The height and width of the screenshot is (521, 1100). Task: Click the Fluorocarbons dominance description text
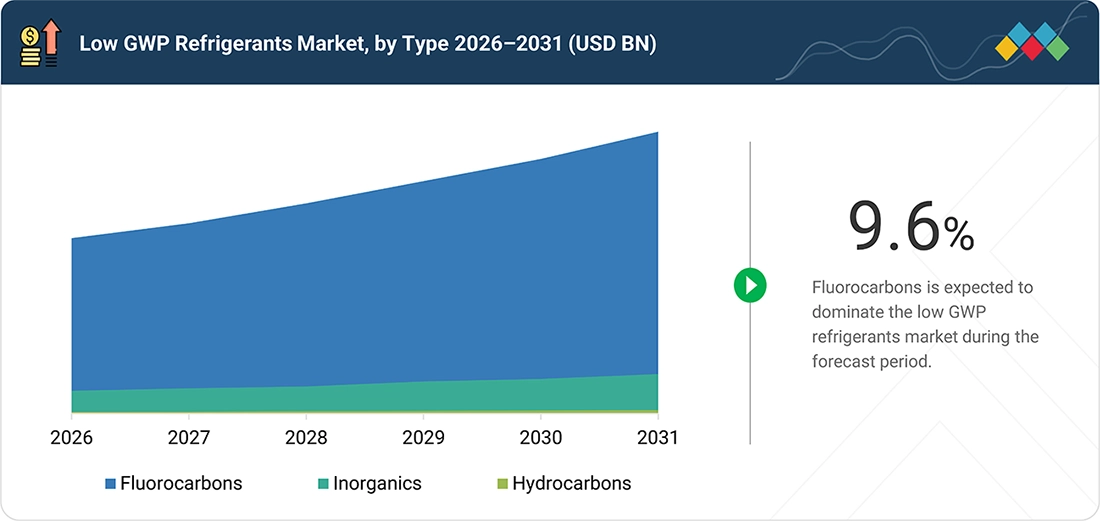coord(925,325)
